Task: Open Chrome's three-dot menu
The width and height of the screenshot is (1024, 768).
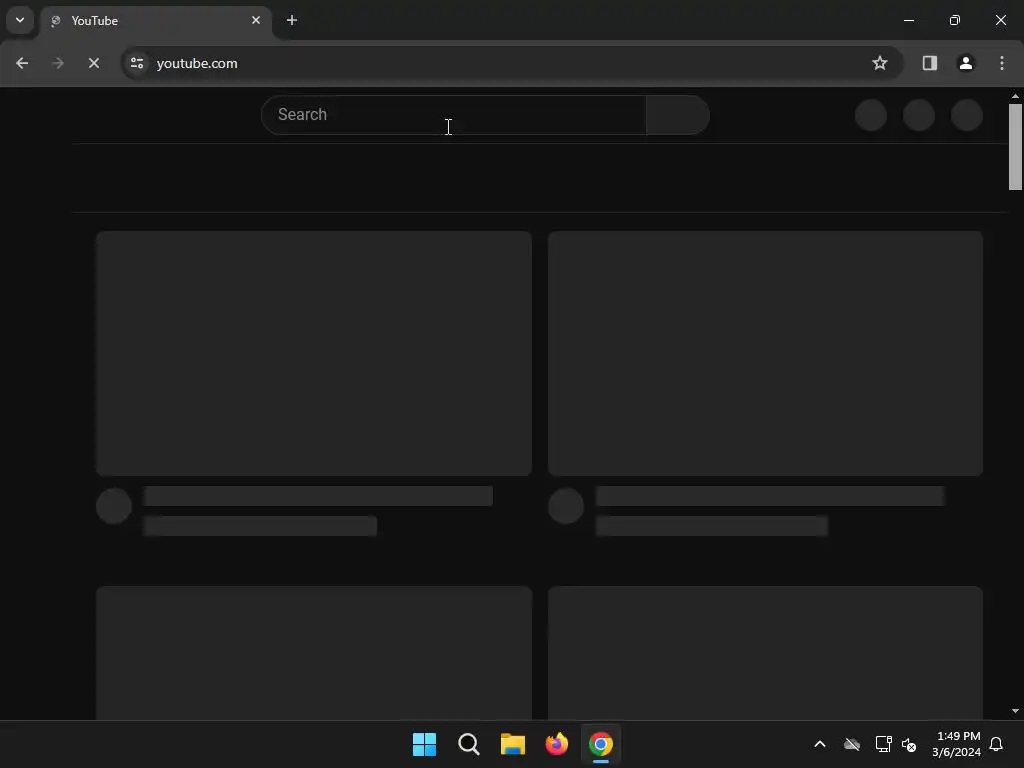Action: pyautogui.click(x=1001, y=63)
